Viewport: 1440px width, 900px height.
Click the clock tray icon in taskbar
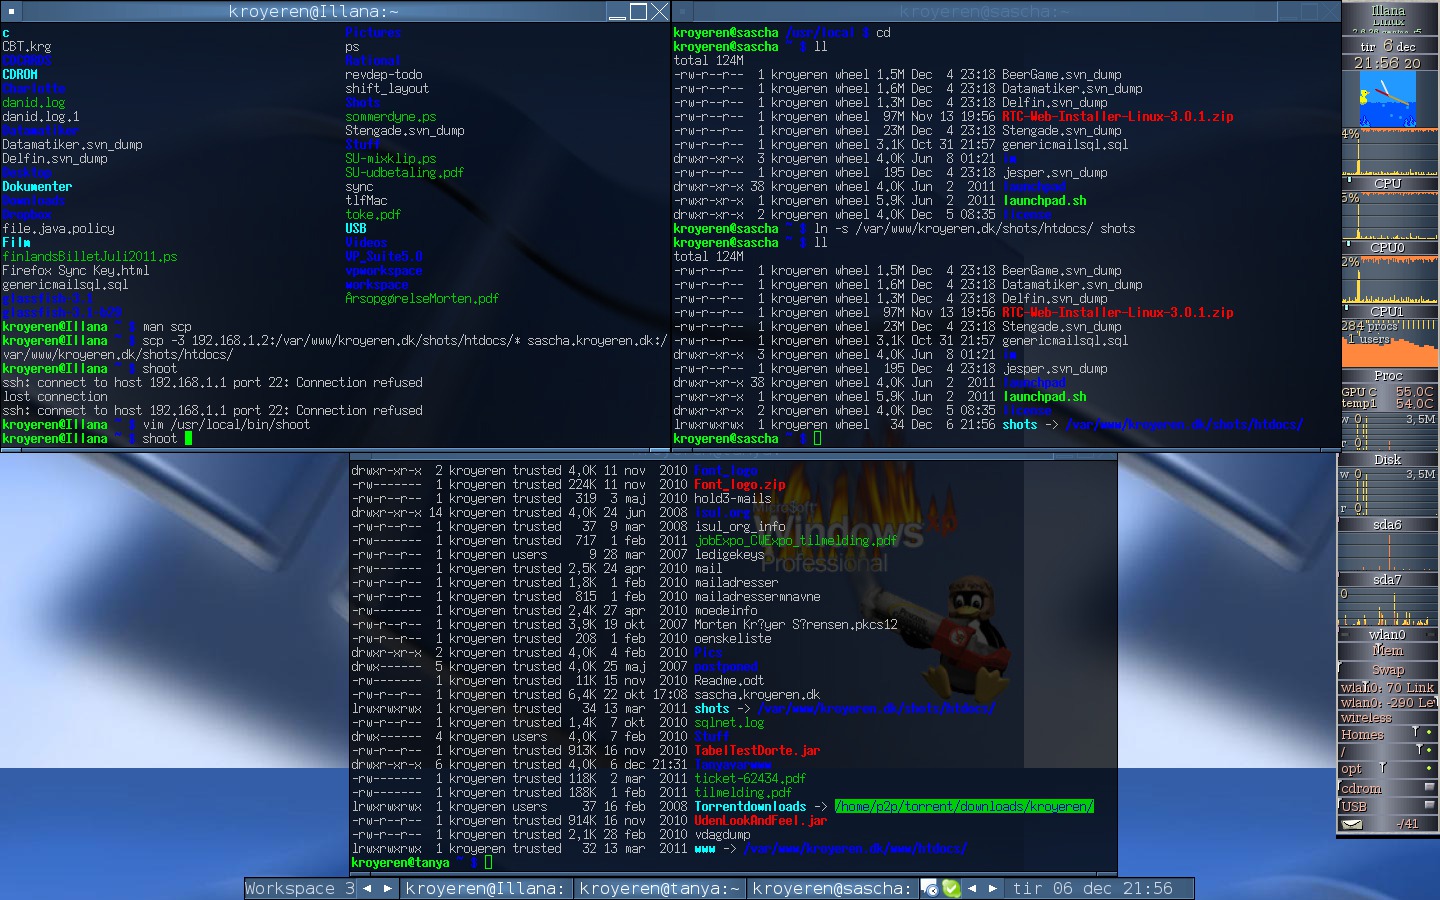930,888
